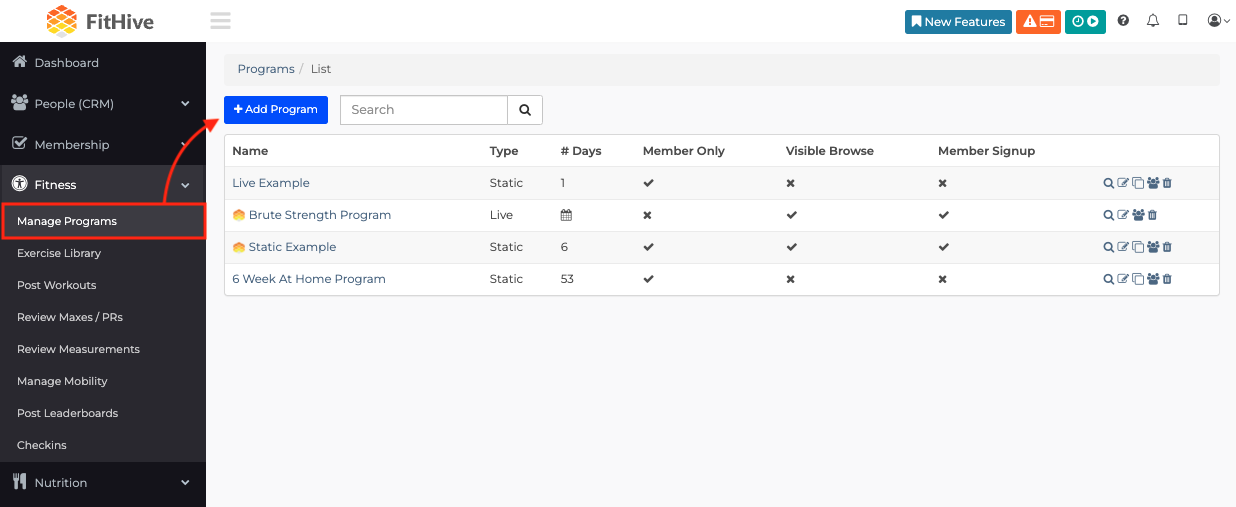The image size is (1236, 507).
Task: Expand the Membership section
Action: coord(102,144)
